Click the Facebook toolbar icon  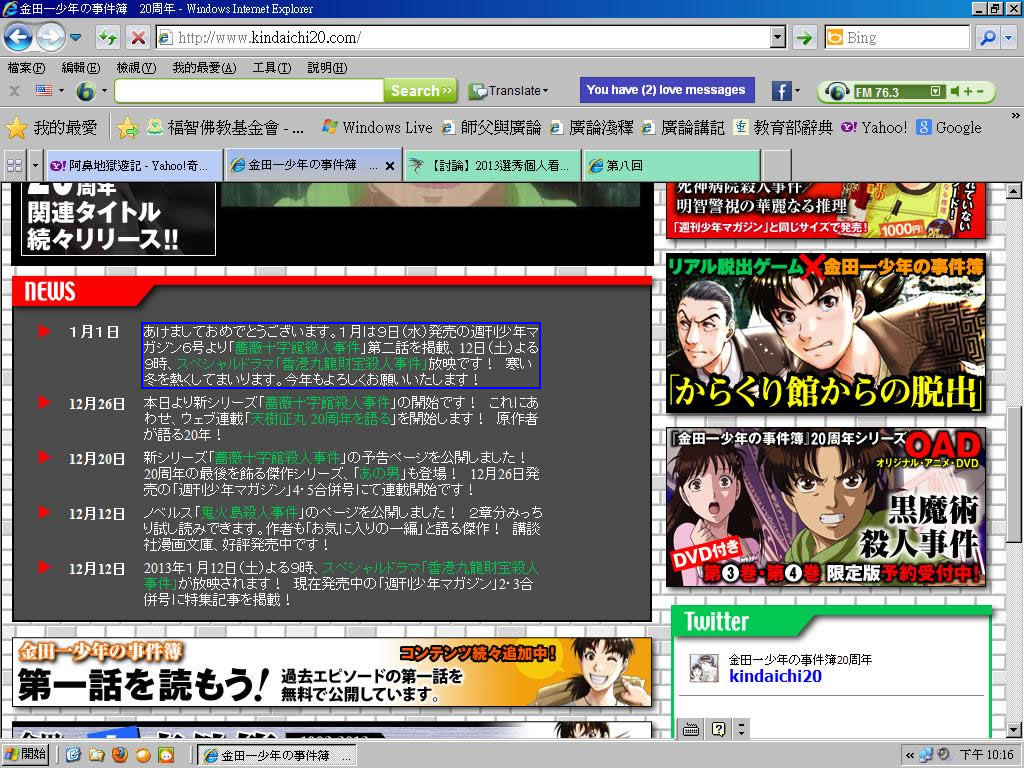[x=781, y=91]
